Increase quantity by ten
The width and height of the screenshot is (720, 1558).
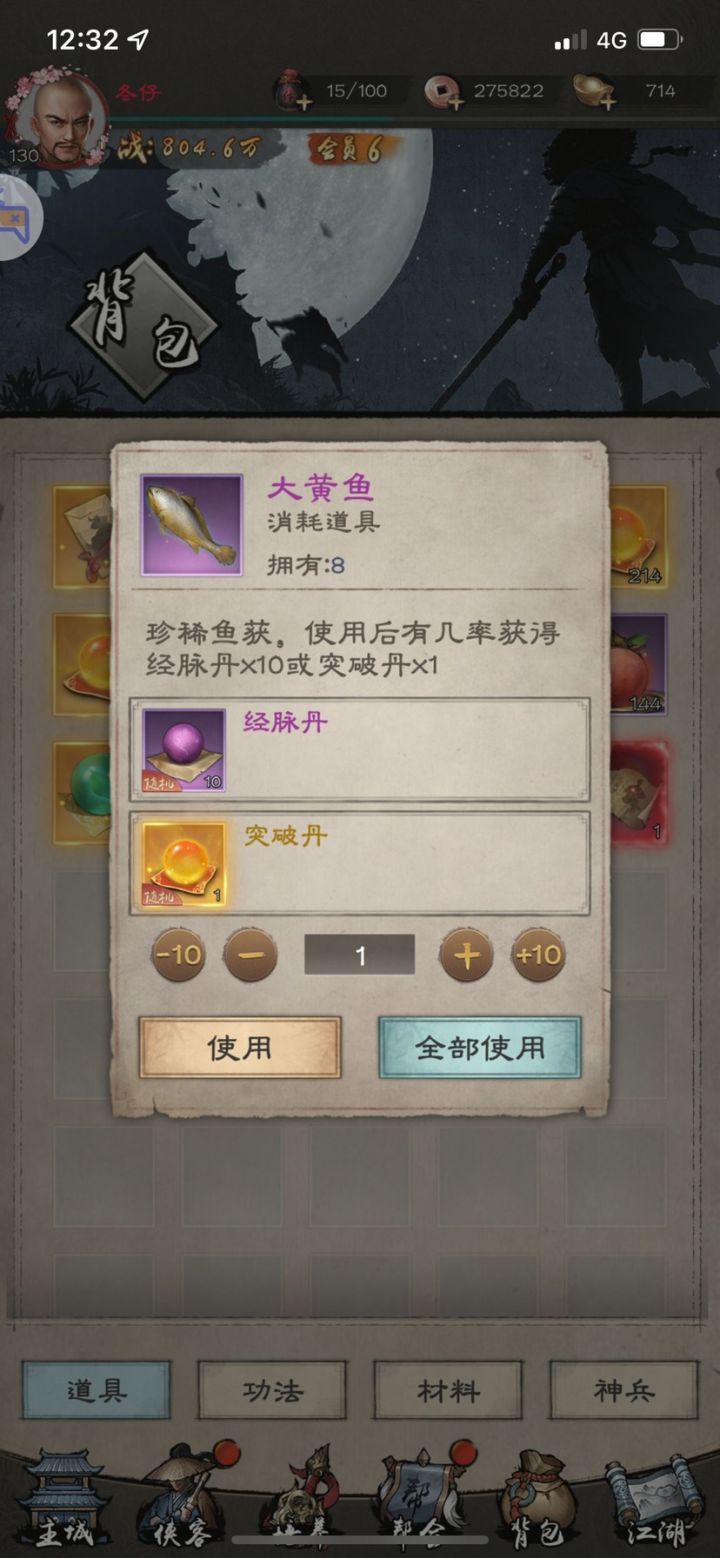click(x=538, y=955)
